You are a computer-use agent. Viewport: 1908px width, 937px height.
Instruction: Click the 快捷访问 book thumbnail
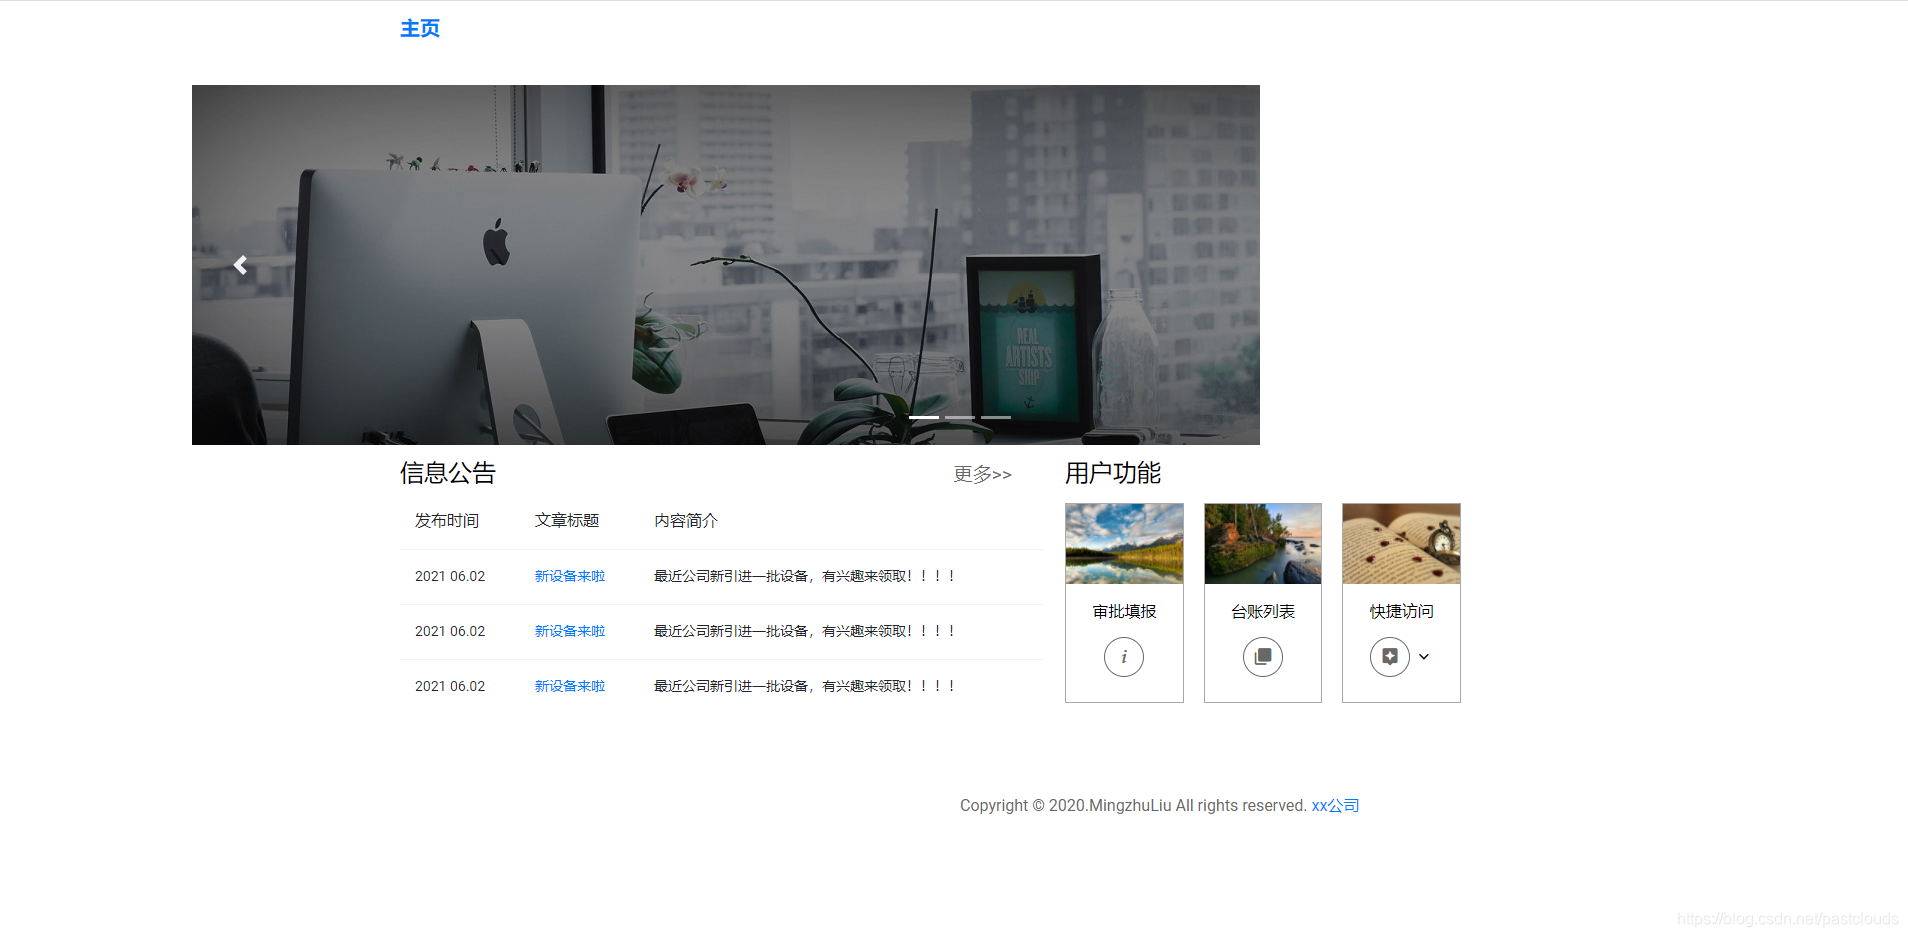point(1401,544)
